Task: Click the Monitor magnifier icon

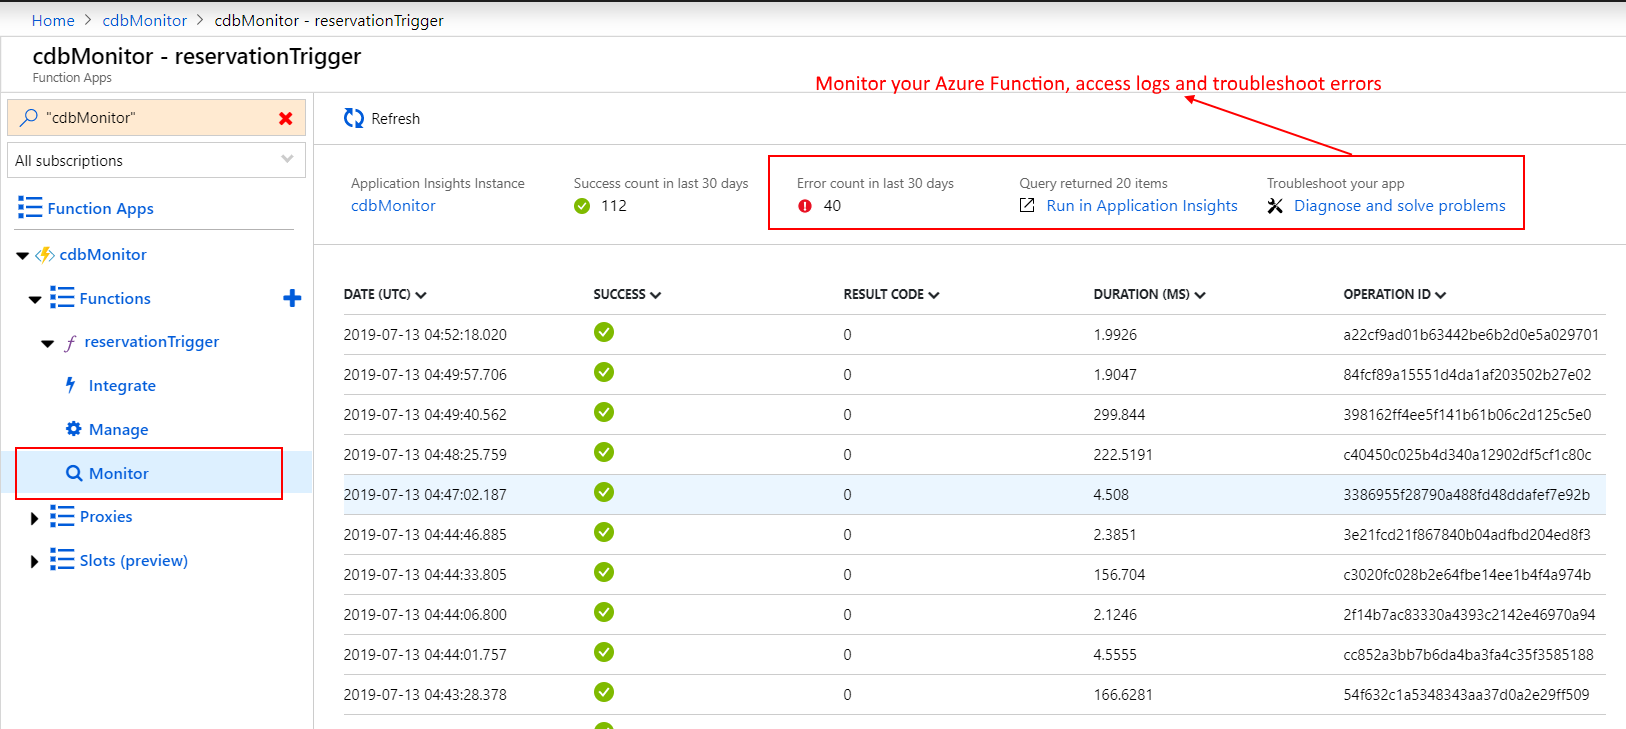Action: pyautogui.click(x=74, y=473)
